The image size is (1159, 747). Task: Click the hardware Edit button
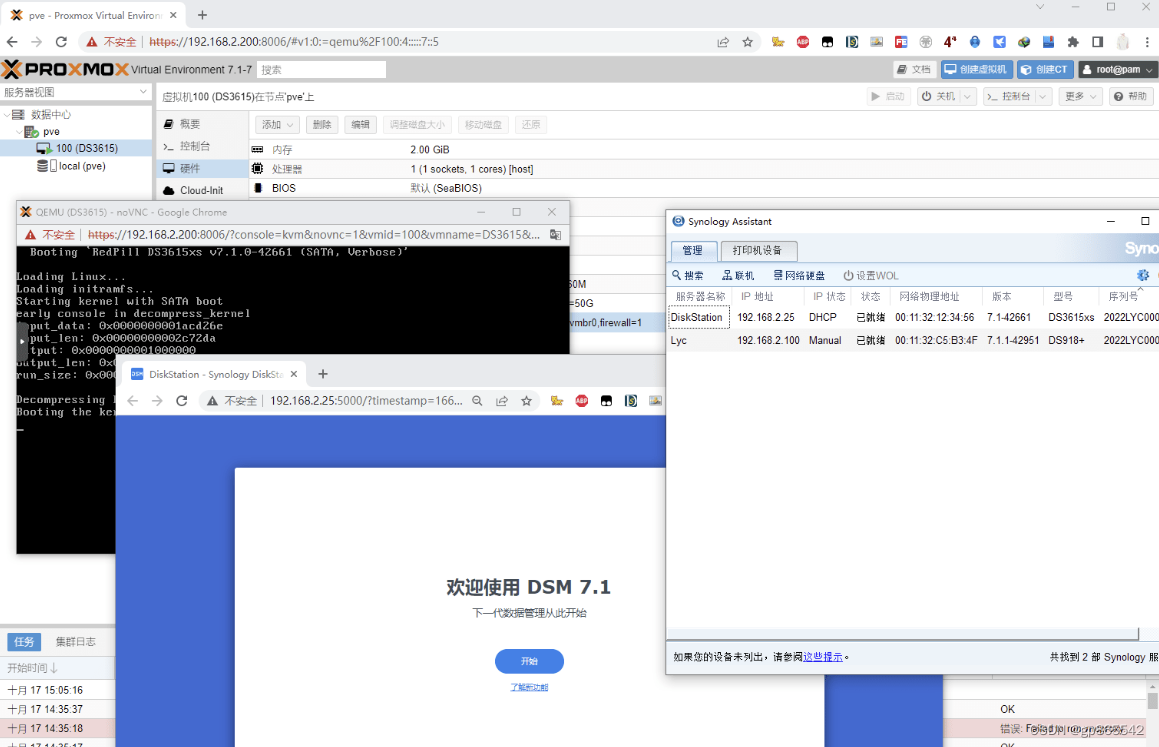pyautogui.click(x=361, y=124)
